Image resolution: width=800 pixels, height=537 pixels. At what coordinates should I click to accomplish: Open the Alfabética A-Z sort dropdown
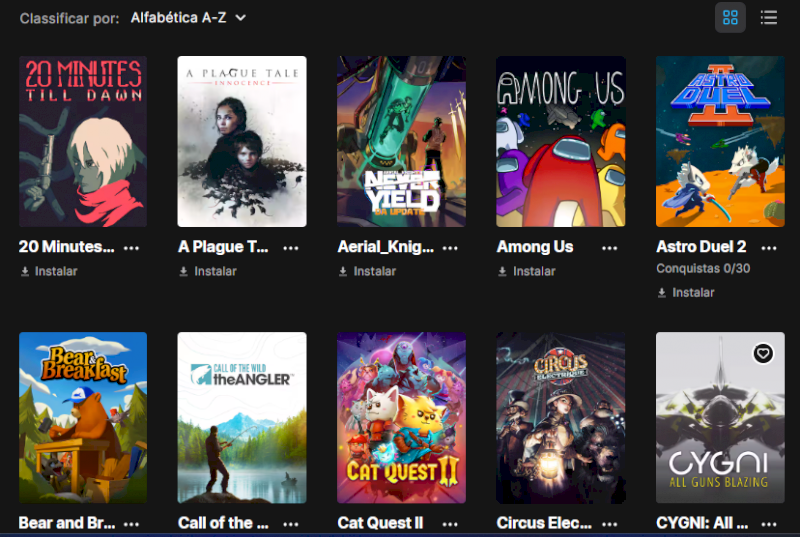pos(188,18)
